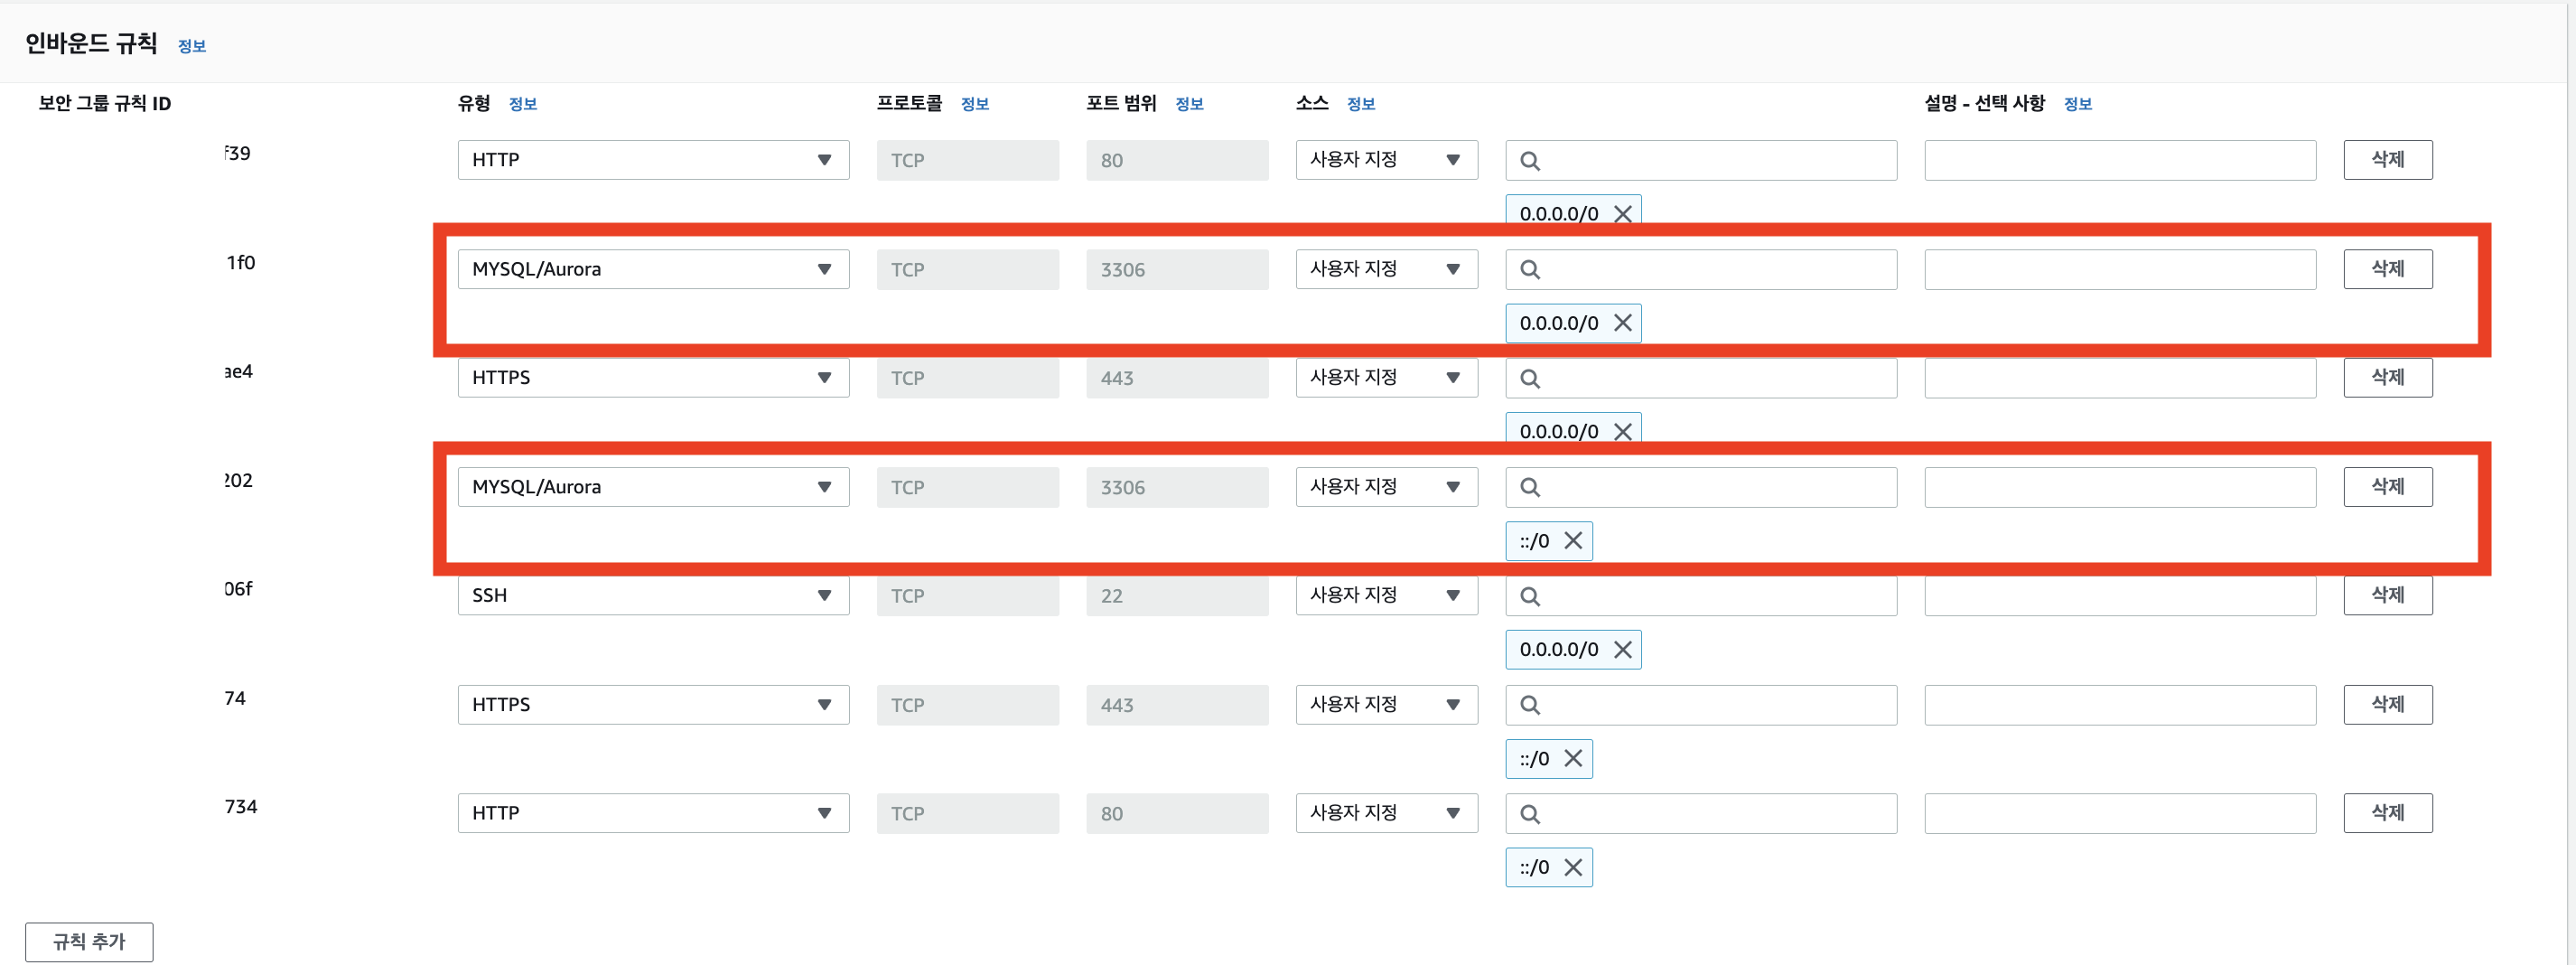Delete HTTPS rule 74 with 삭제
The height and width of the screenshot is (965, 2576).
[x=2387, y=705]
